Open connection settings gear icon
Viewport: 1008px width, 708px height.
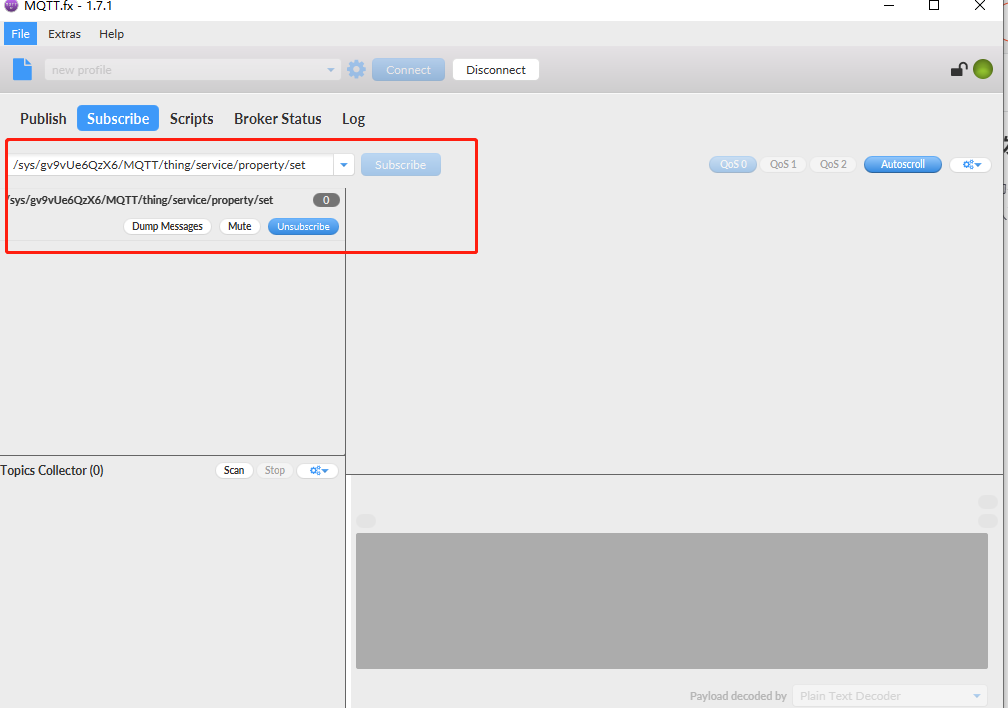pos(356,69)
